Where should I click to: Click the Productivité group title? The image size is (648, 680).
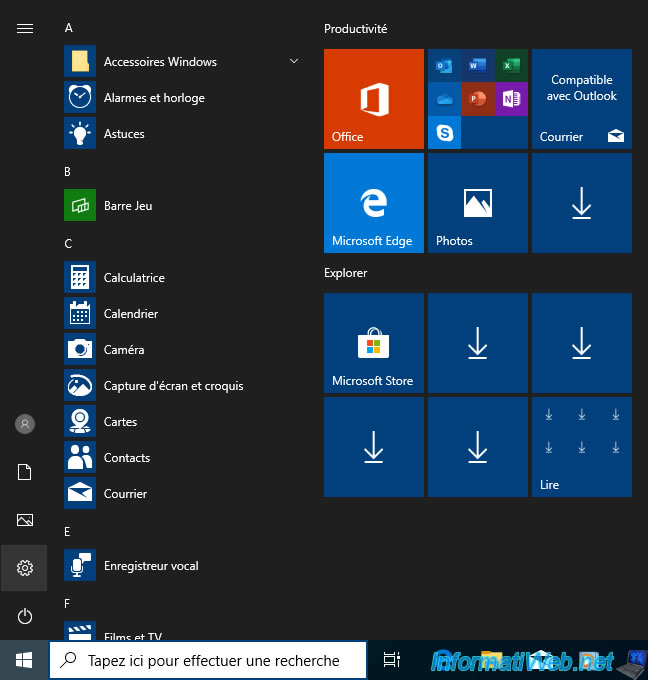point(355,29)
